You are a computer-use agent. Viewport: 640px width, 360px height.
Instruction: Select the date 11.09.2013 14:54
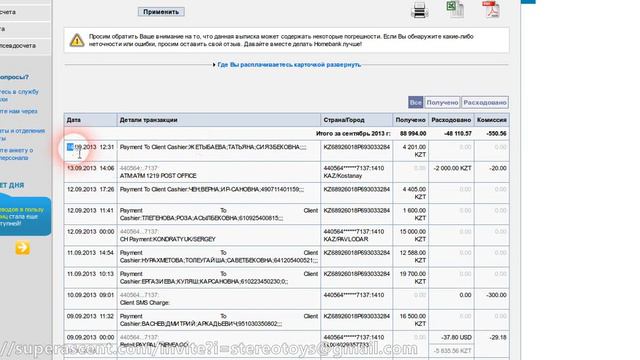point(91,253)
